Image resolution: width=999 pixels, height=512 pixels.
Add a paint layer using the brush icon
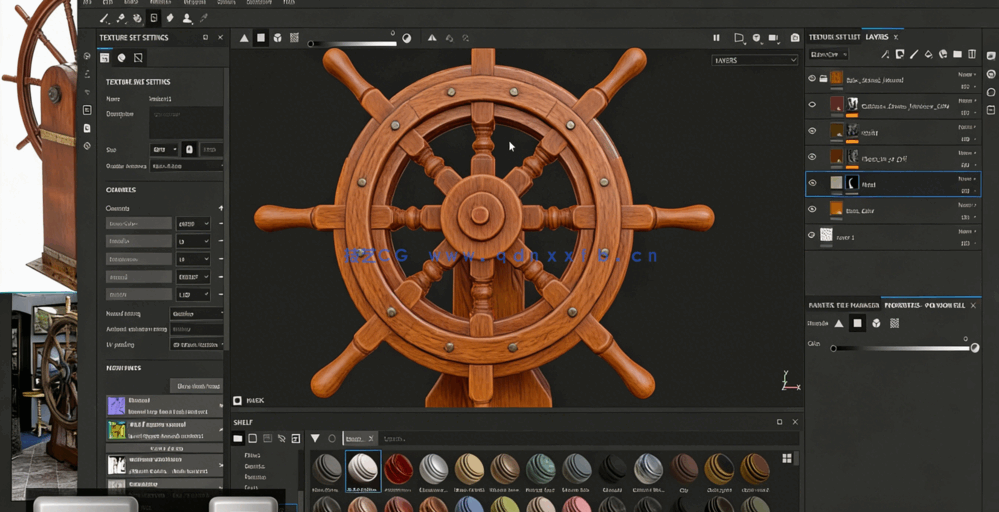(x=914, y=55)
